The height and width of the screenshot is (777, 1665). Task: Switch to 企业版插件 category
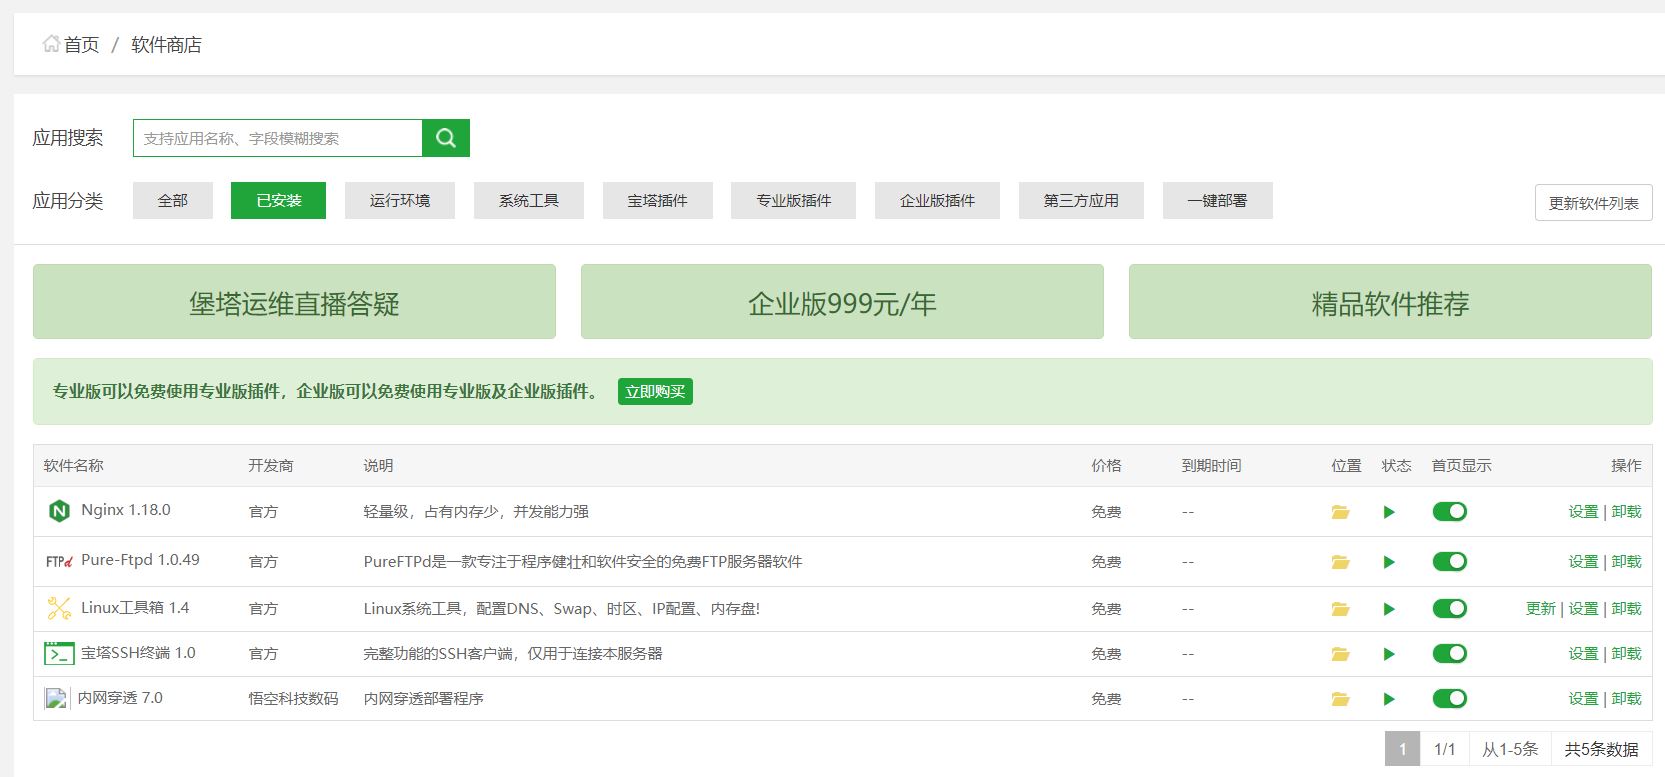[938, 200]
